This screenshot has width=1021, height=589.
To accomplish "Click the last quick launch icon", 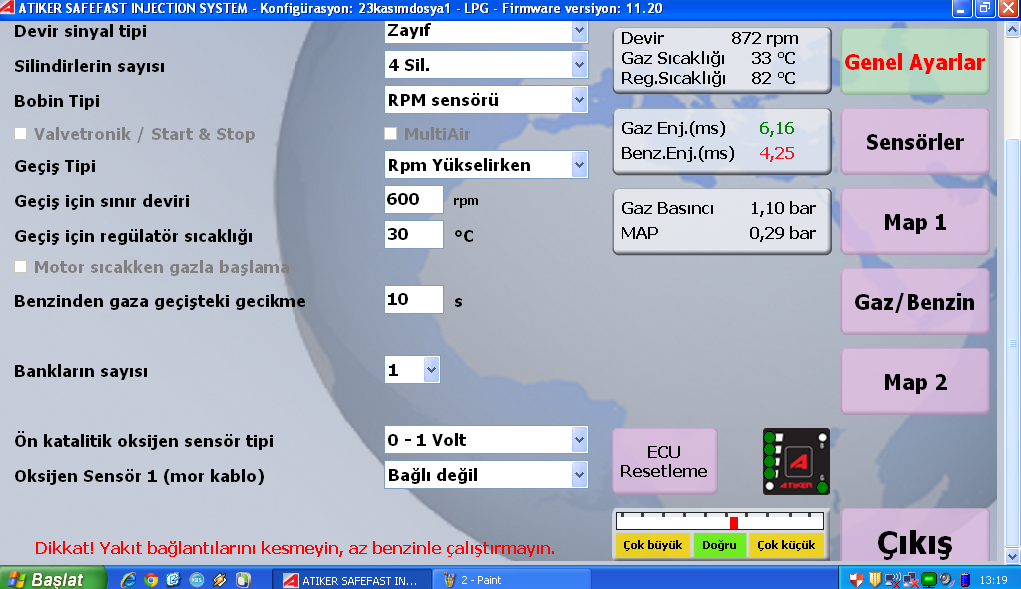I will (243, 579).
